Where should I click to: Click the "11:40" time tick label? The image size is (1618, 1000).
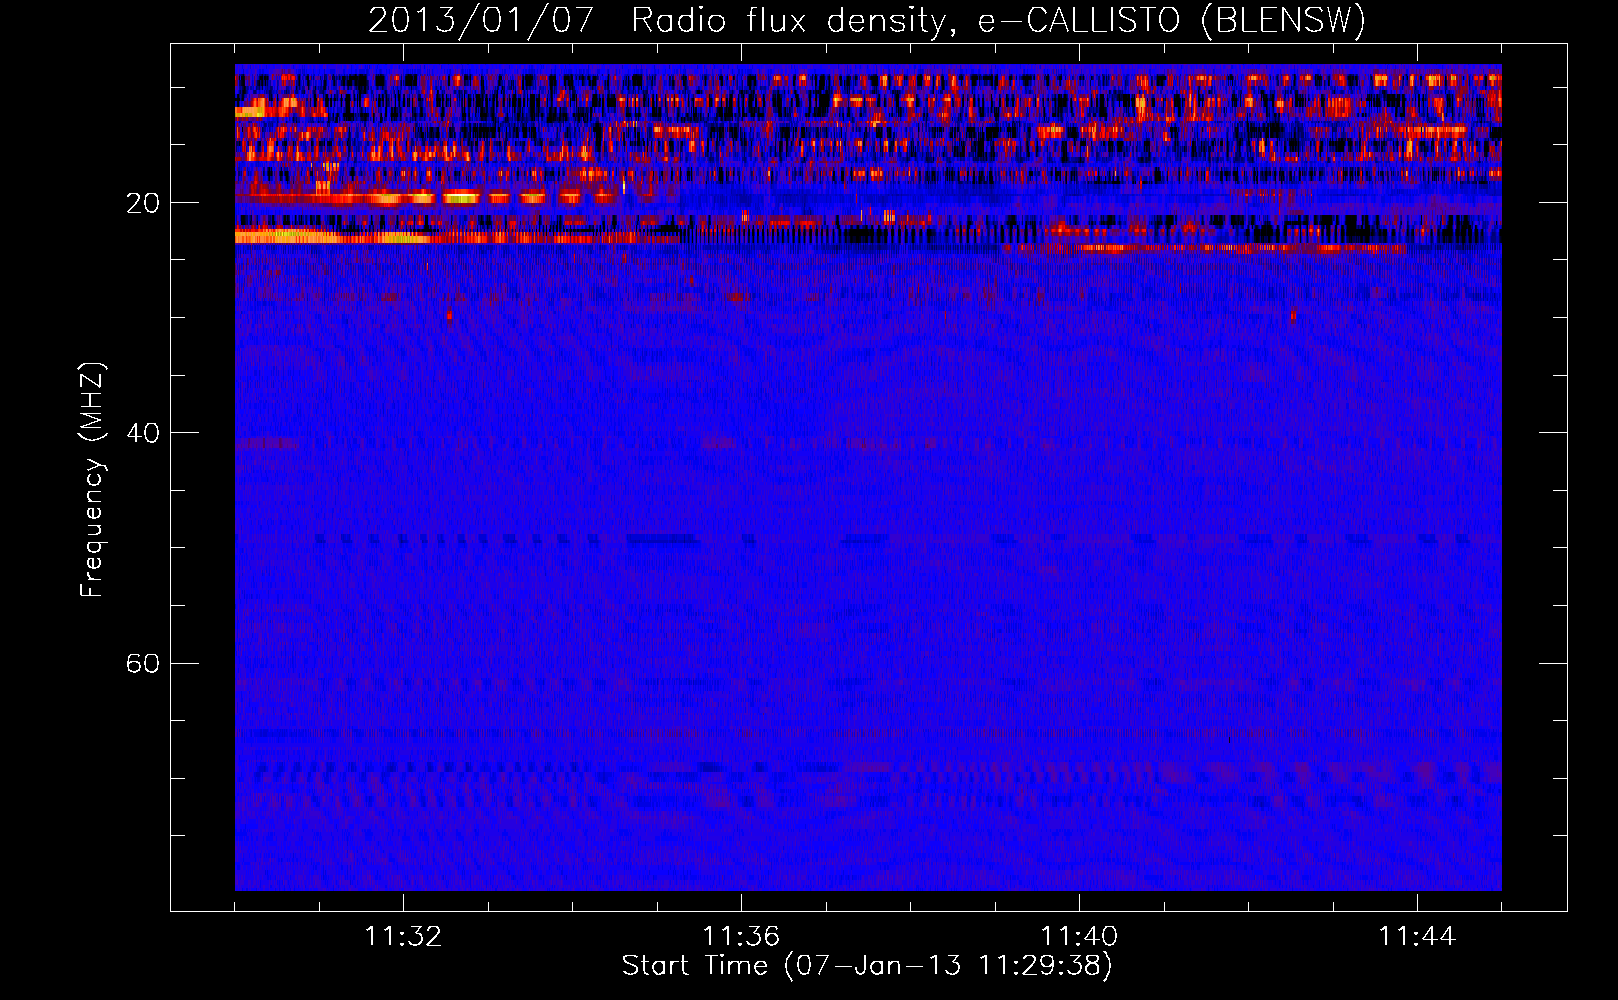pos(1079,936)
